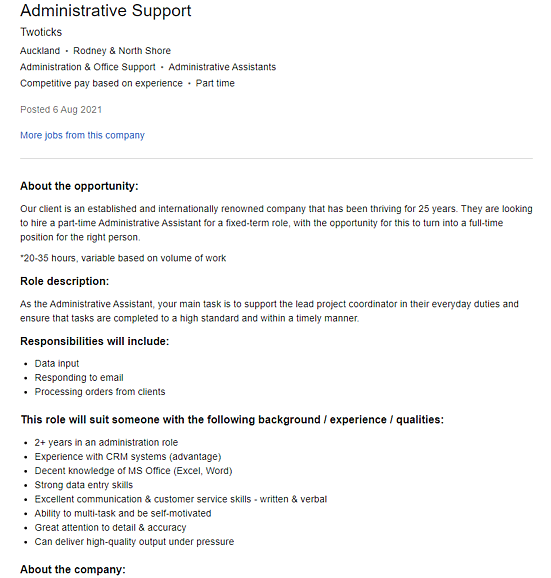551x578 pixels.
Task: Click the 'Data input' bullet item
Action: click(57, 363)
